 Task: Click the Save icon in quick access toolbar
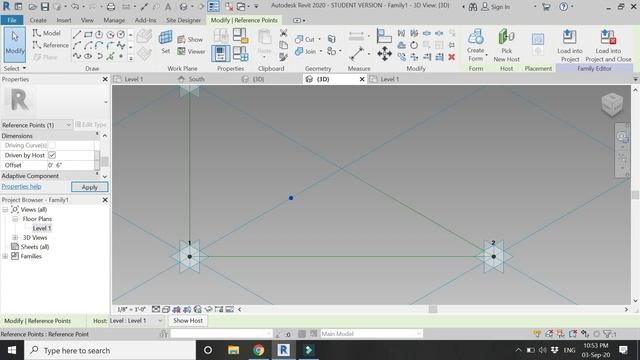pos(44,7)
